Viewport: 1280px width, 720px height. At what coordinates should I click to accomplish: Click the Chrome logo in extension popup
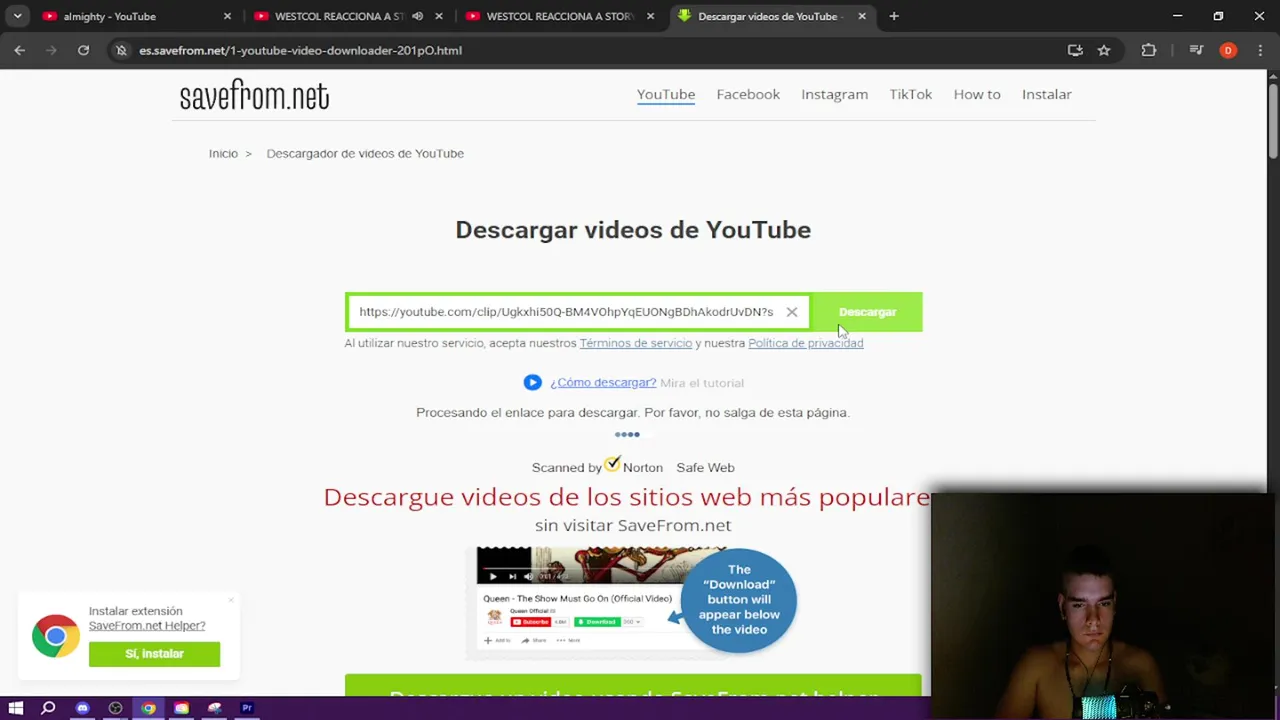pyautogui.click(x=55, y=635)
